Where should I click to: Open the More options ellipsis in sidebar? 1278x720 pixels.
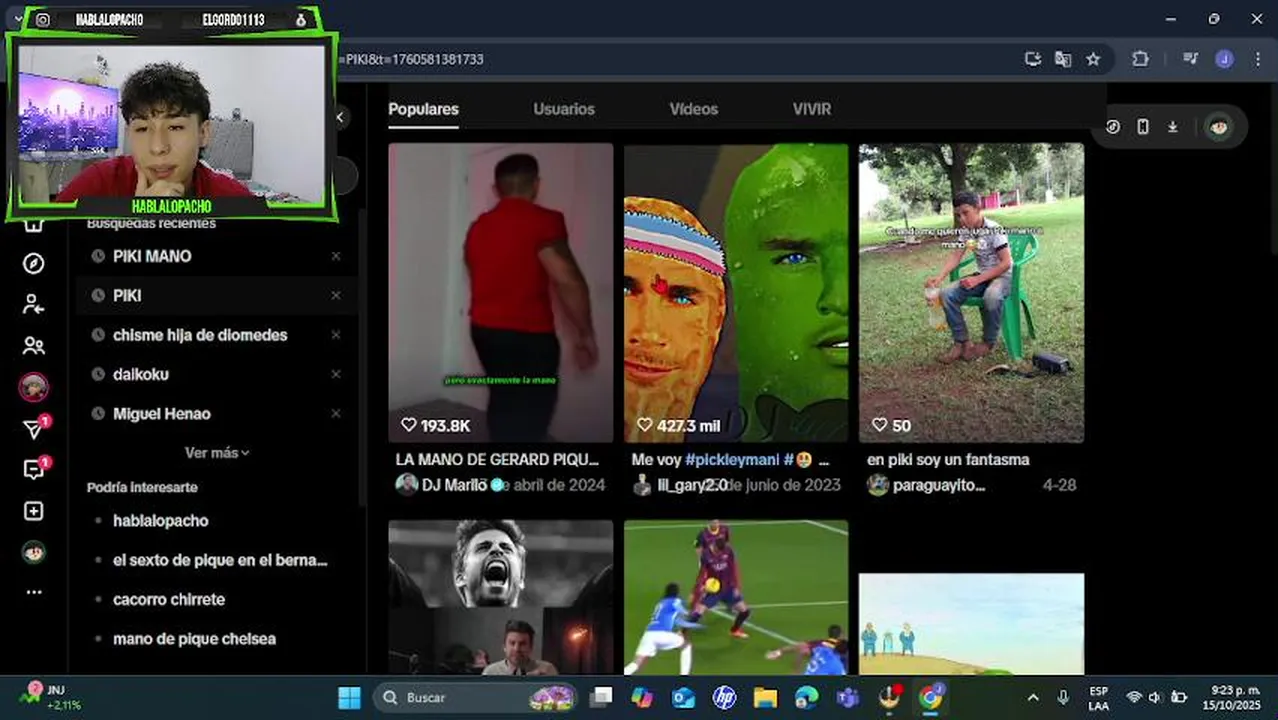pyautogui.click(x=34, y=592)
